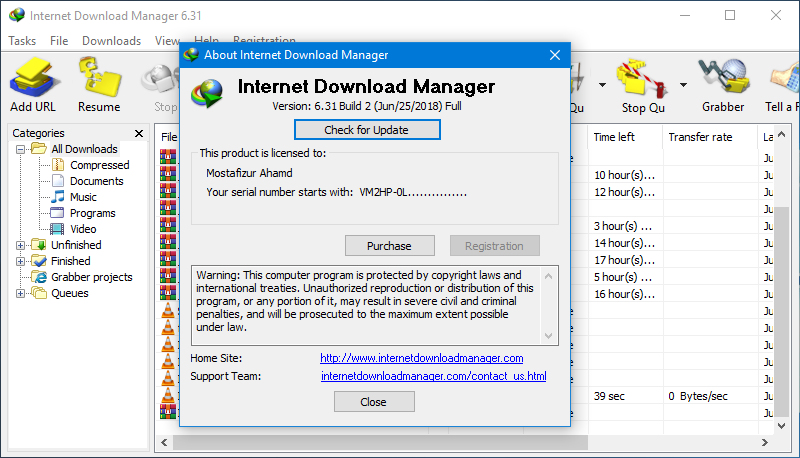Expand the Queues category node
Image resolution: width=800 pixels, height=458 pixels.
(20, 293)
